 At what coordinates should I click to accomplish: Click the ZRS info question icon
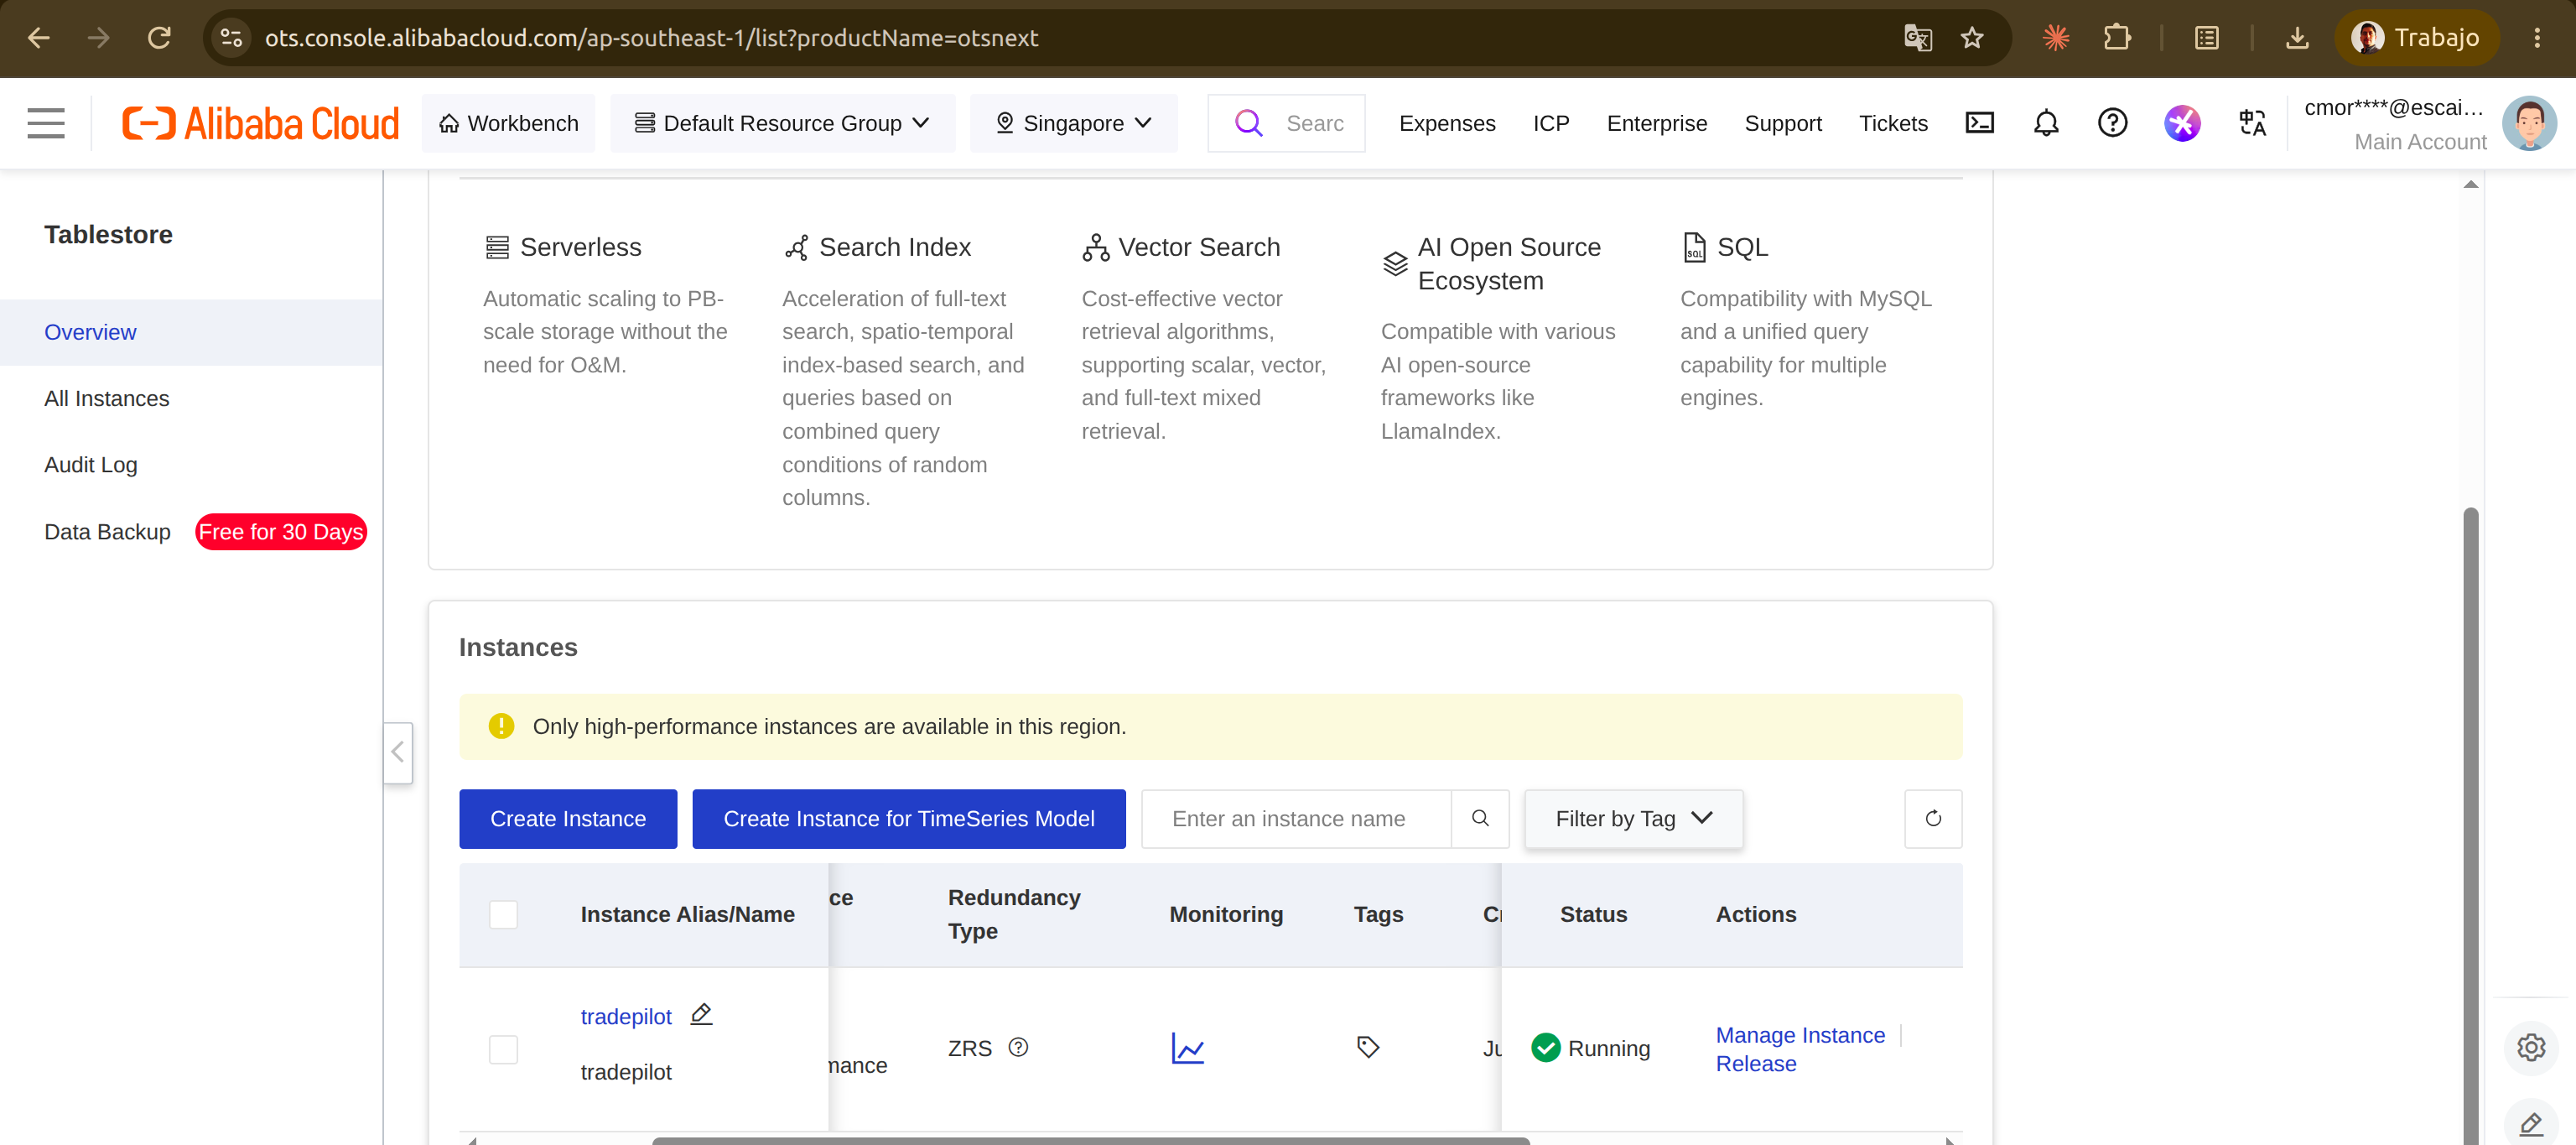[1018, 1047]
